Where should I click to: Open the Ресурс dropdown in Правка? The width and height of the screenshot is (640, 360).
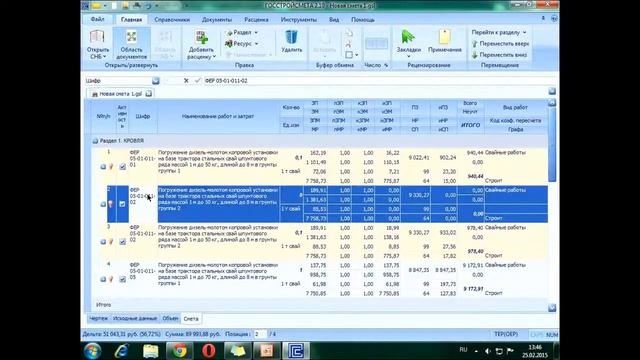[x=242, y=43]
